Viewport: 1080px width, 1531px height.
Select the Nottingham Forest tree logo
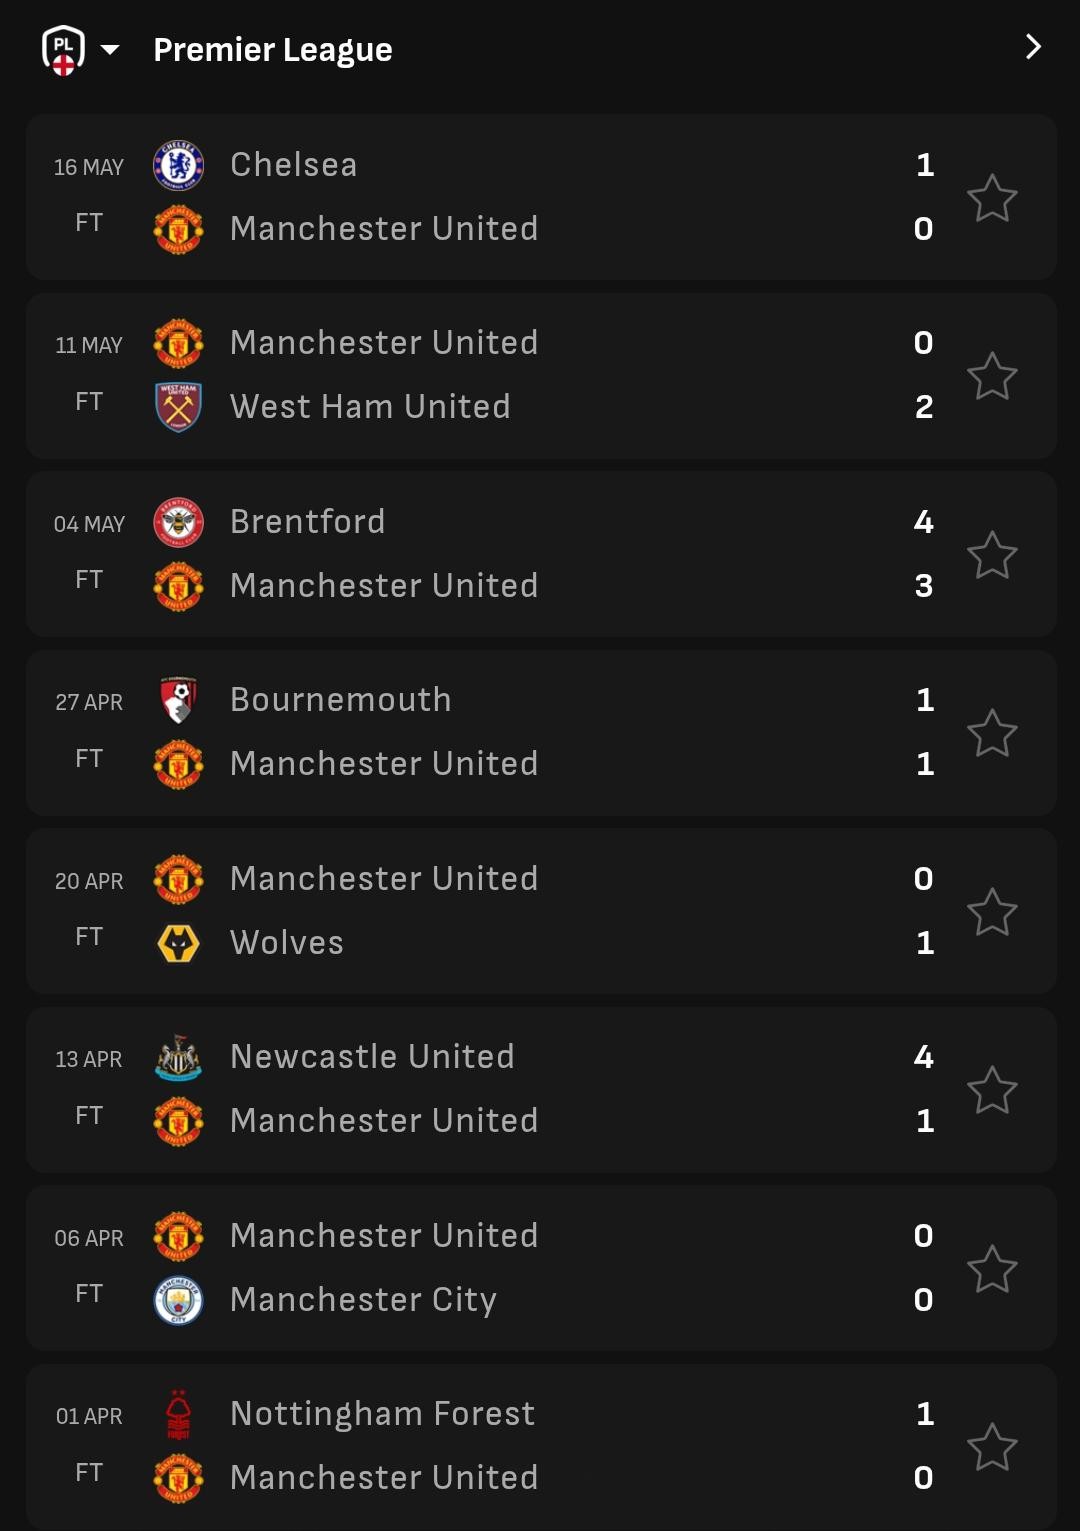click(178, 1414)
